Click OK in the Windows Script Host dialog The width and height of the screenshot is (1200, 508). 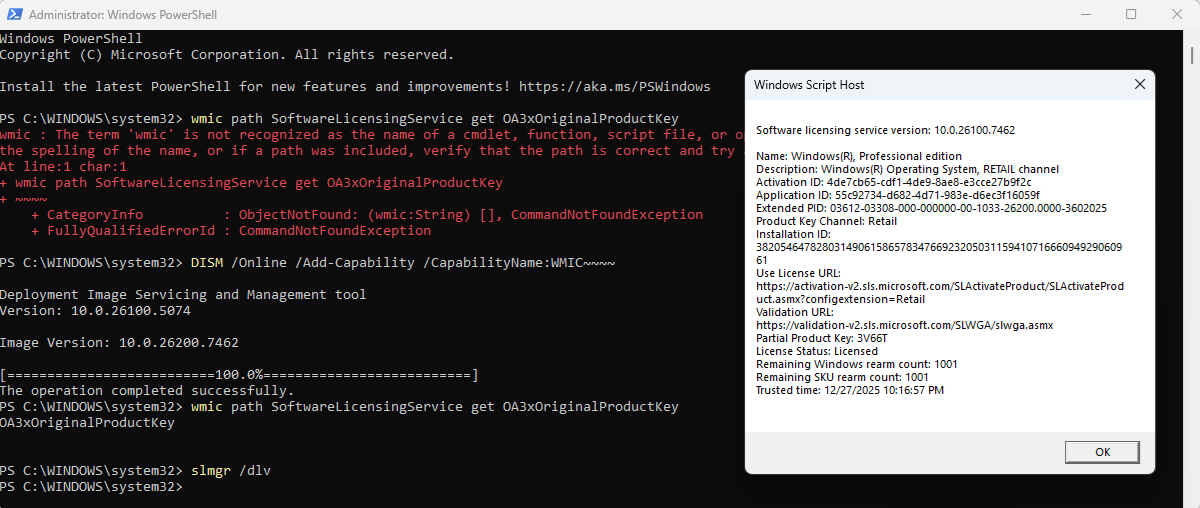click(x=1102, y=452)
